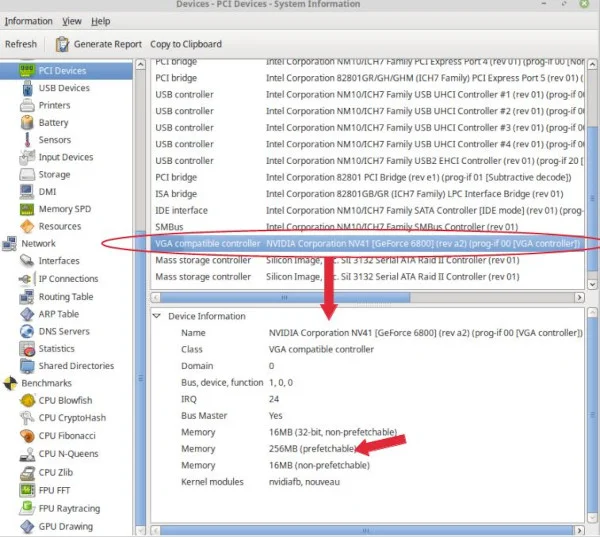This screenshot has height=537, width=600.
Task: Open the CPU Blowfish benchmark icon
Action: 27,401
